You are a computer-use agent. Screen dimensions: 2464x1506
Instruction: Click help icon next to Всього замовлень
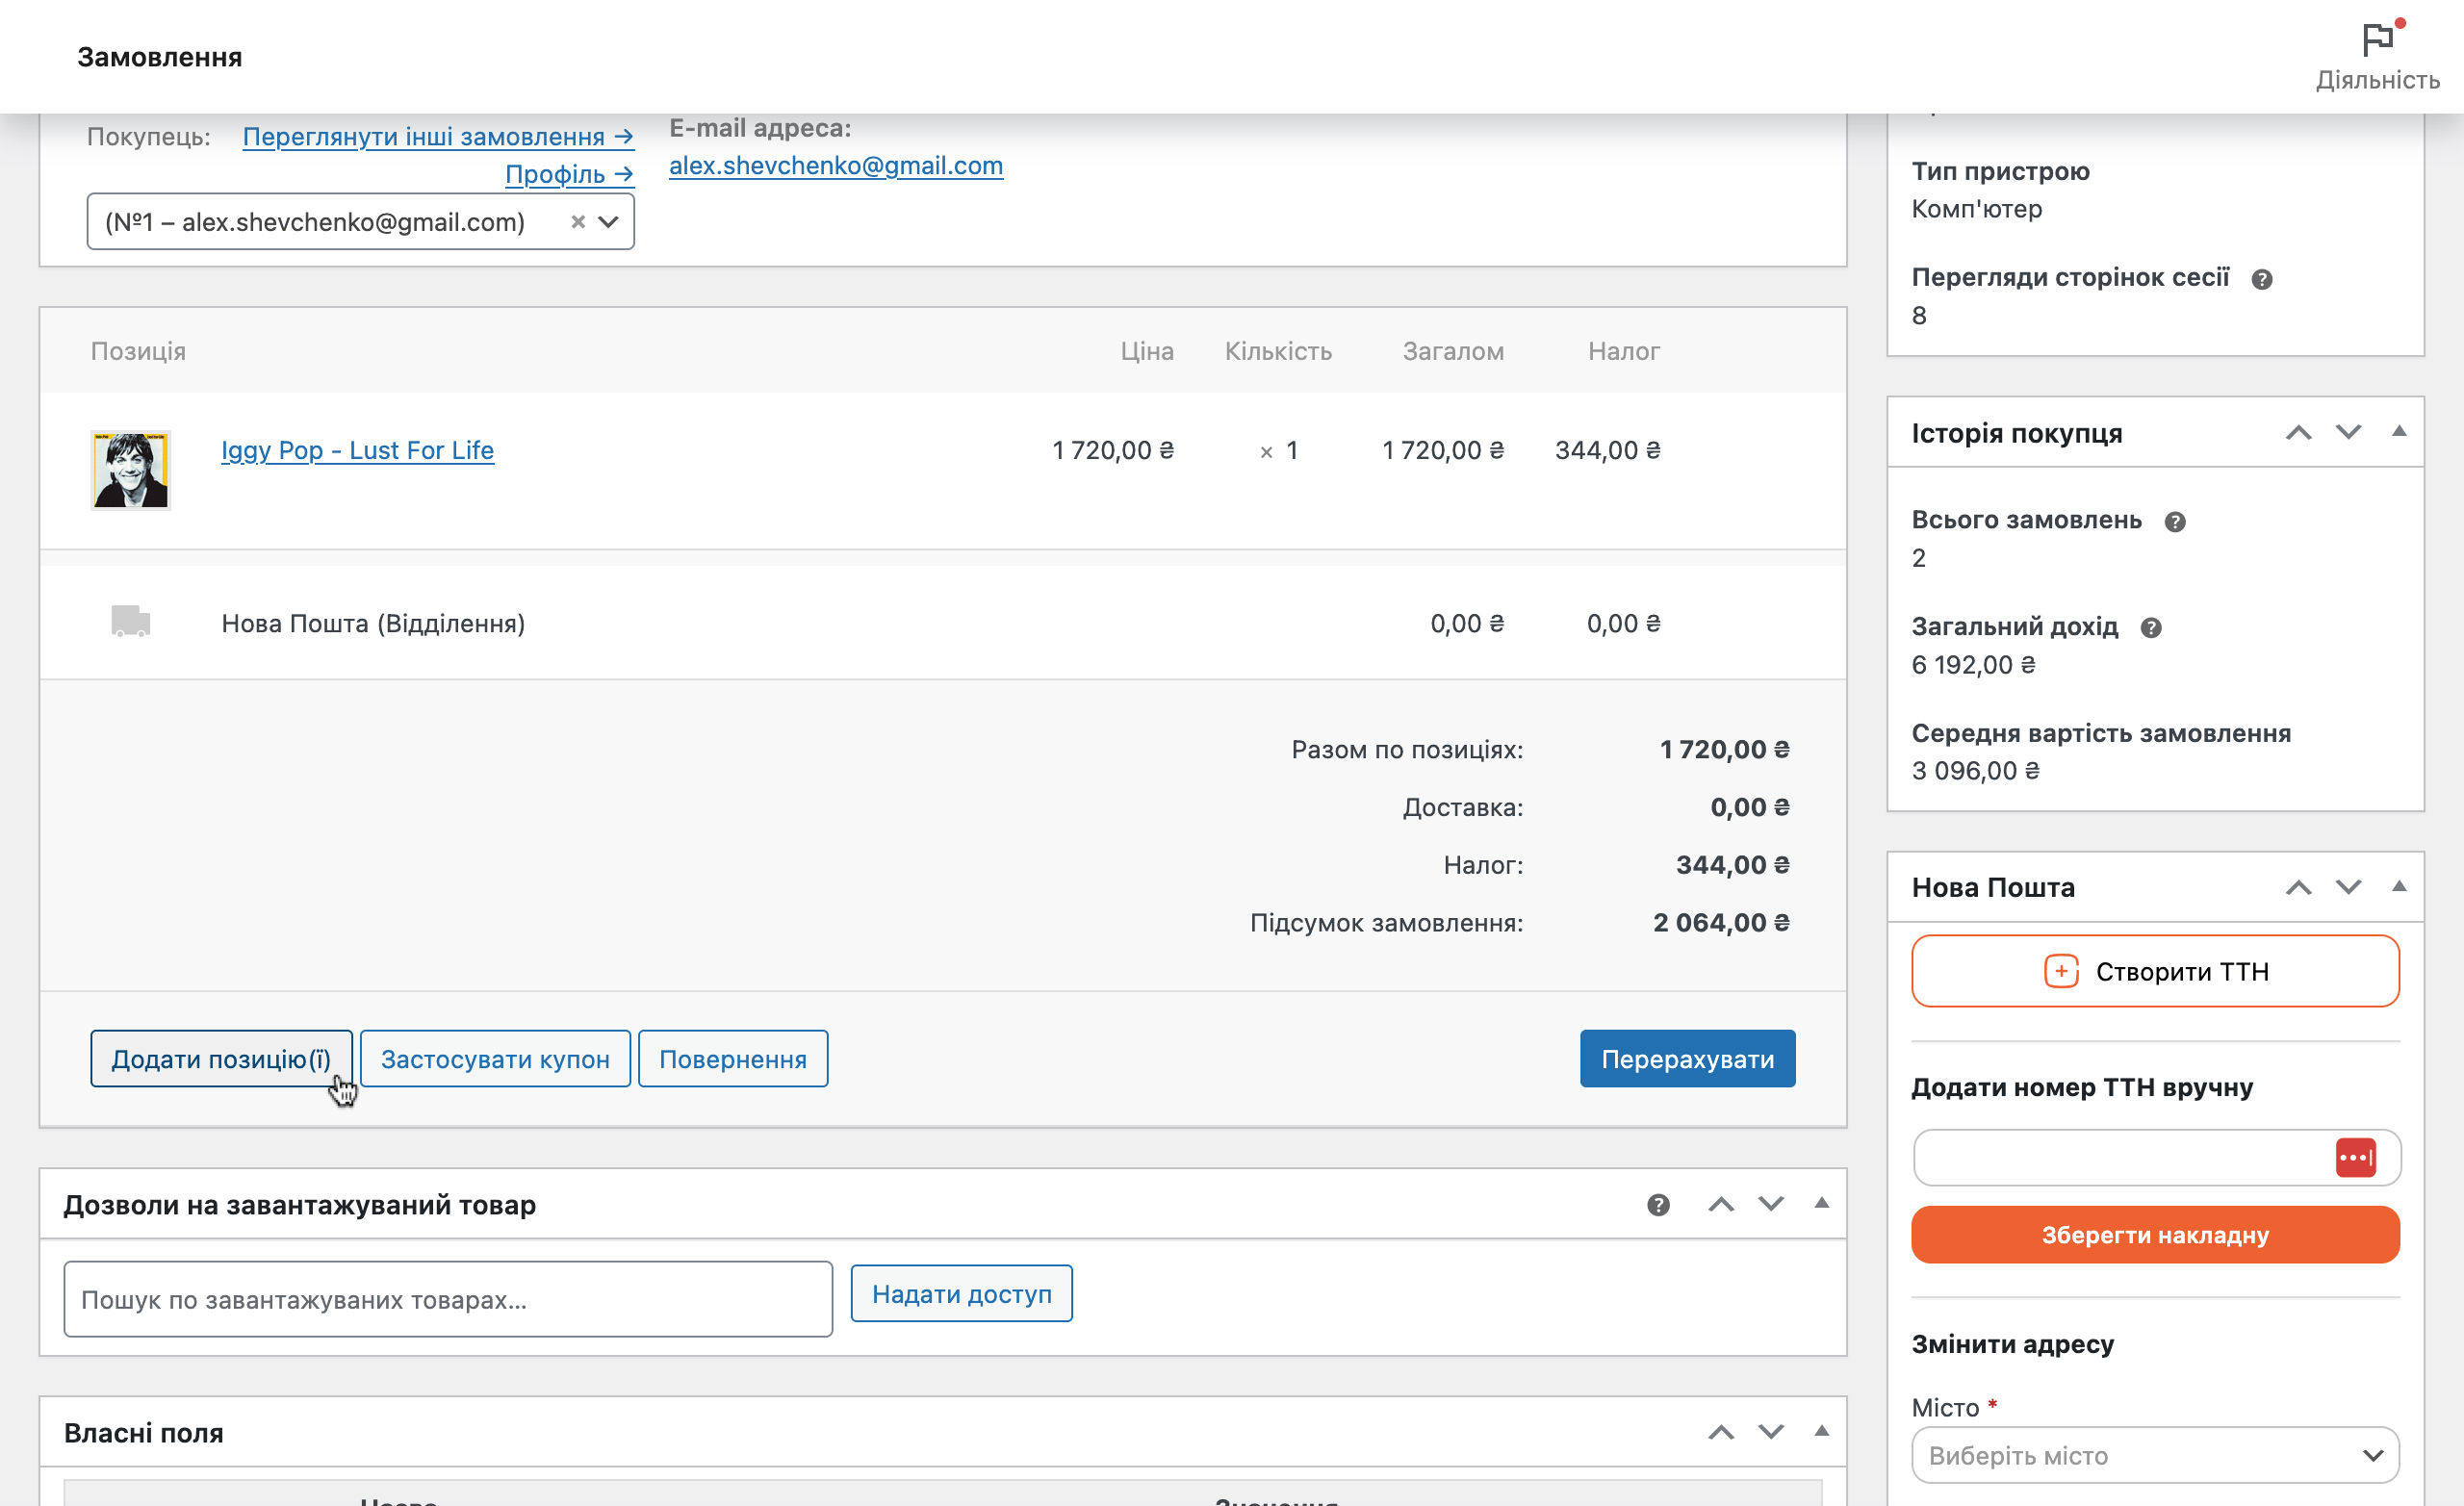[2174, 522]
